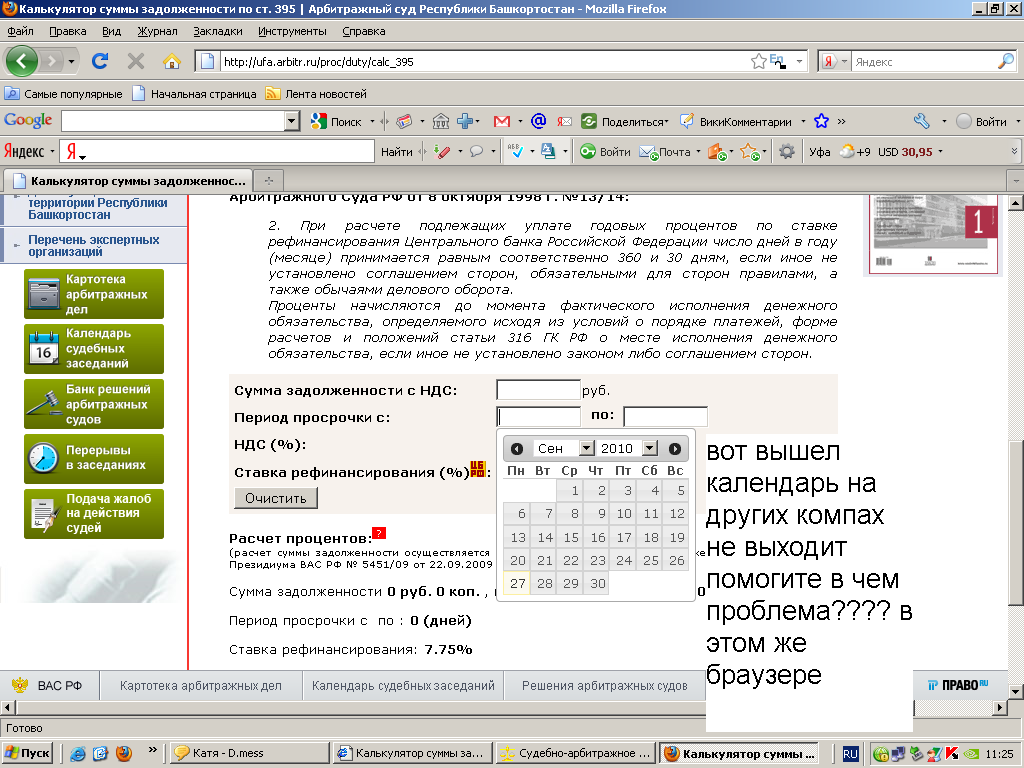Click the Очистить button
The height and width of the screenshot is (768, 1024).
click(x=276, y=498)
